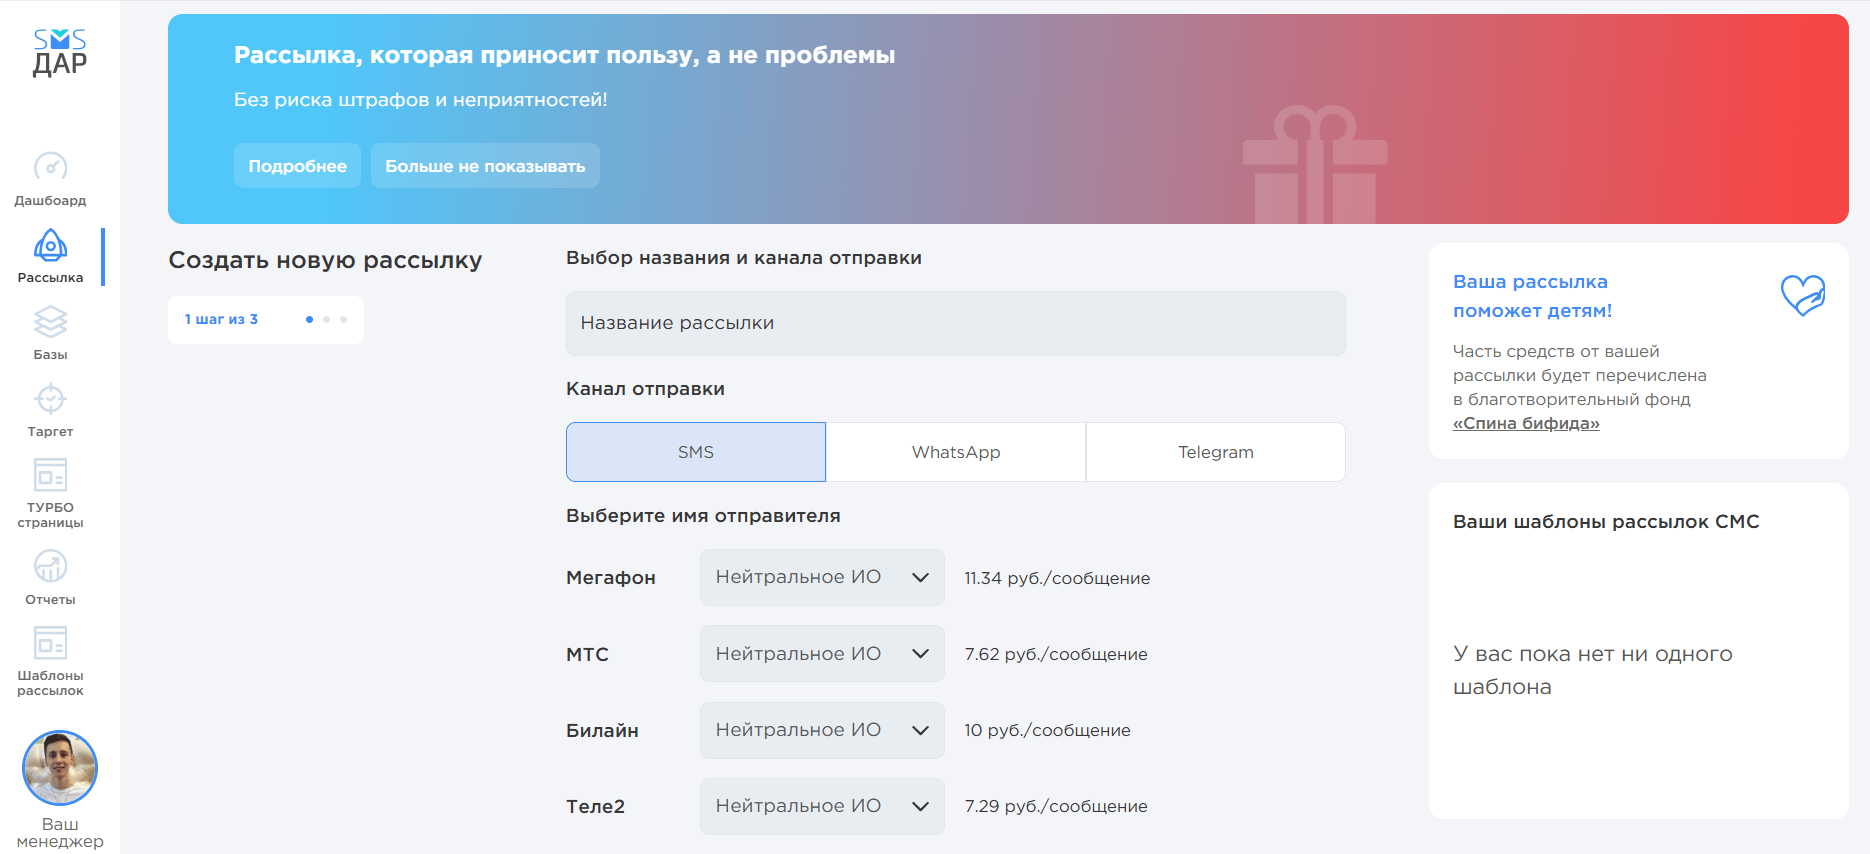Select SMS as sending channel
This screenshot has height=854, width=1870.
(696, 452)
